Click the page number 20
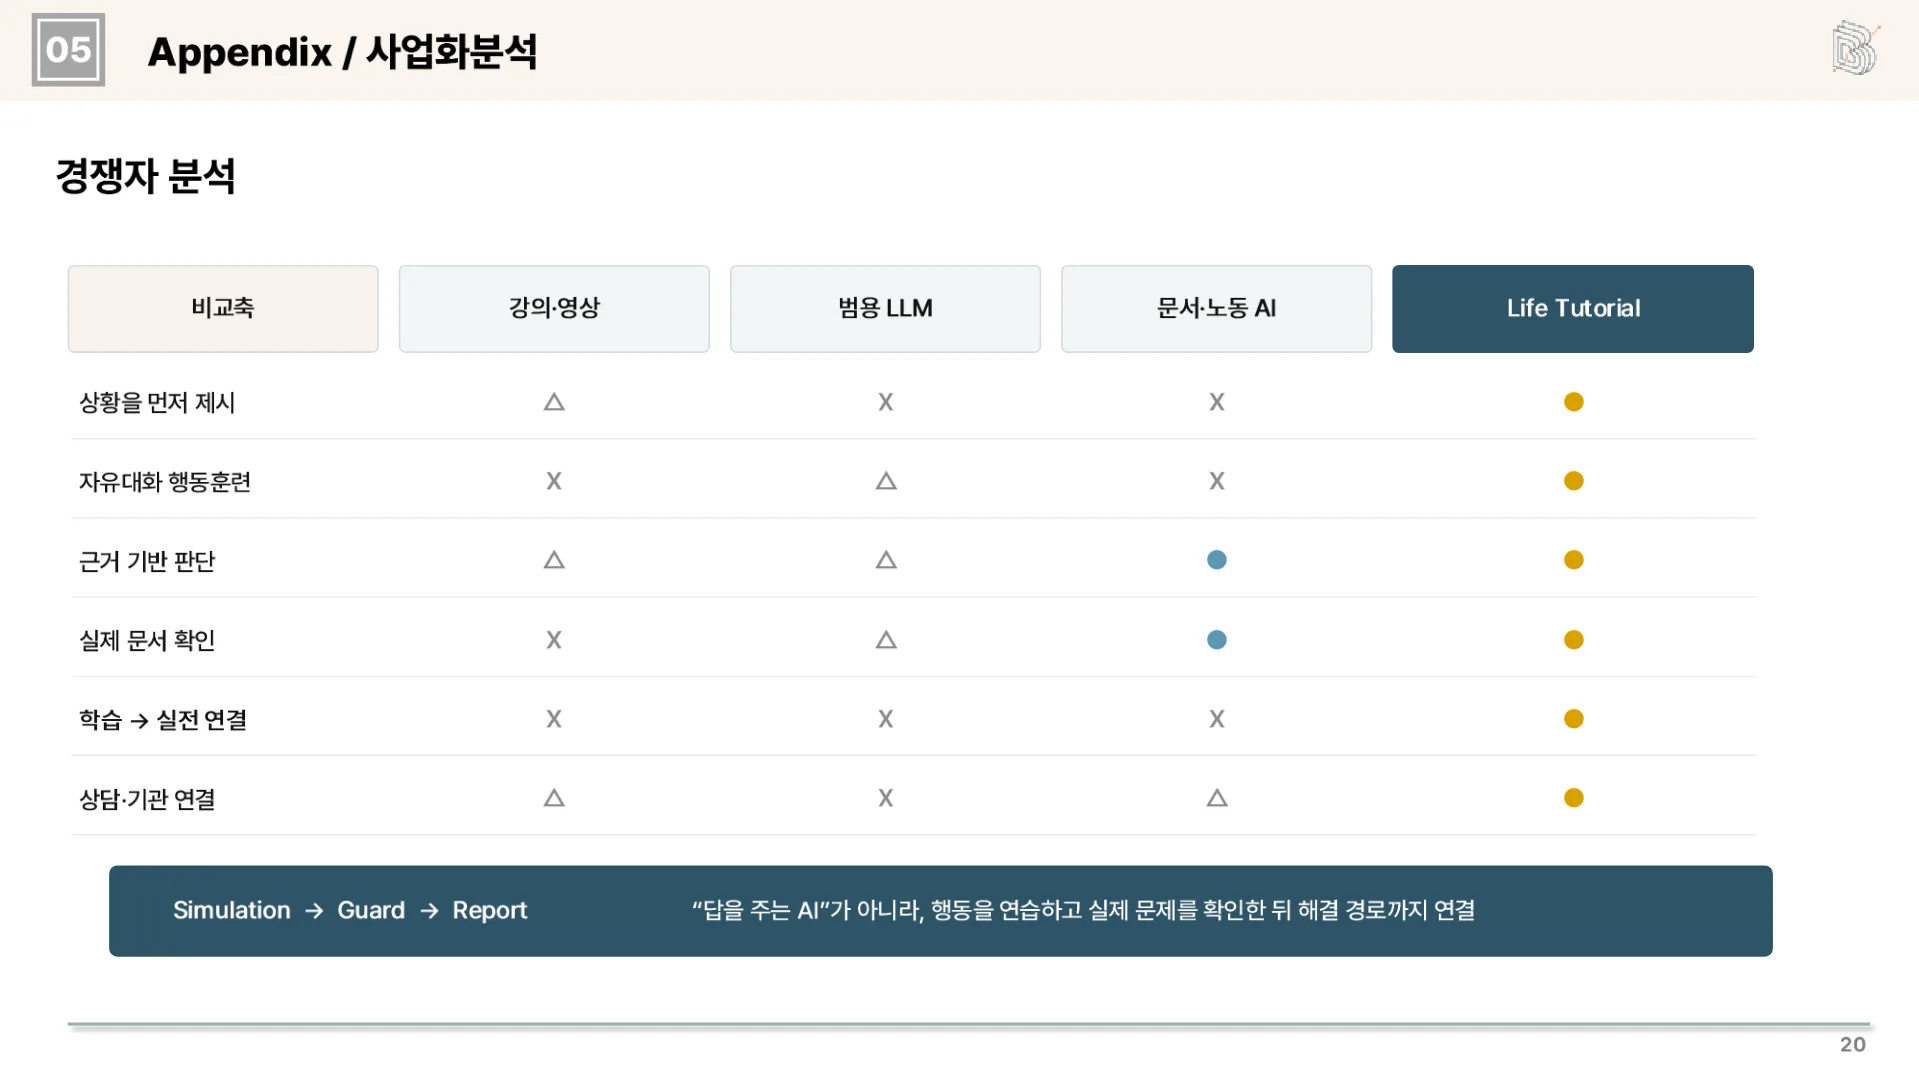 (1853, 1044)
